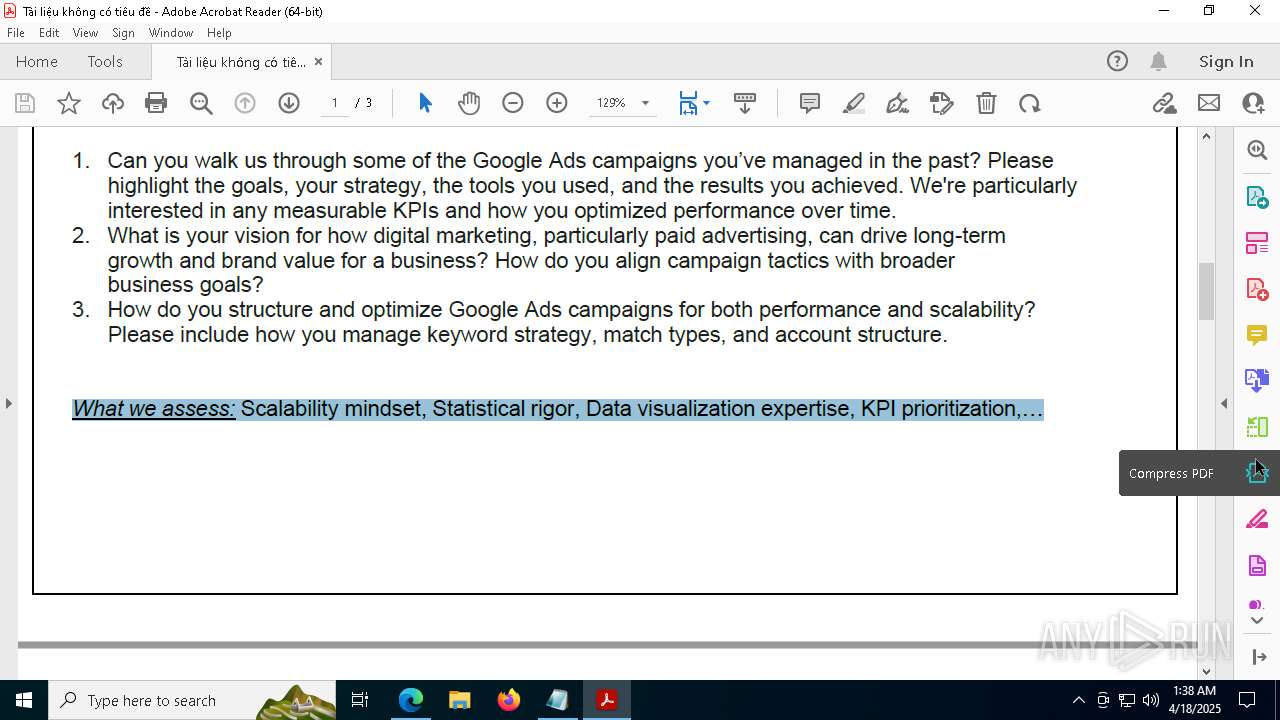
Task: Open the Find text magnifier tool
Action: 201,103
